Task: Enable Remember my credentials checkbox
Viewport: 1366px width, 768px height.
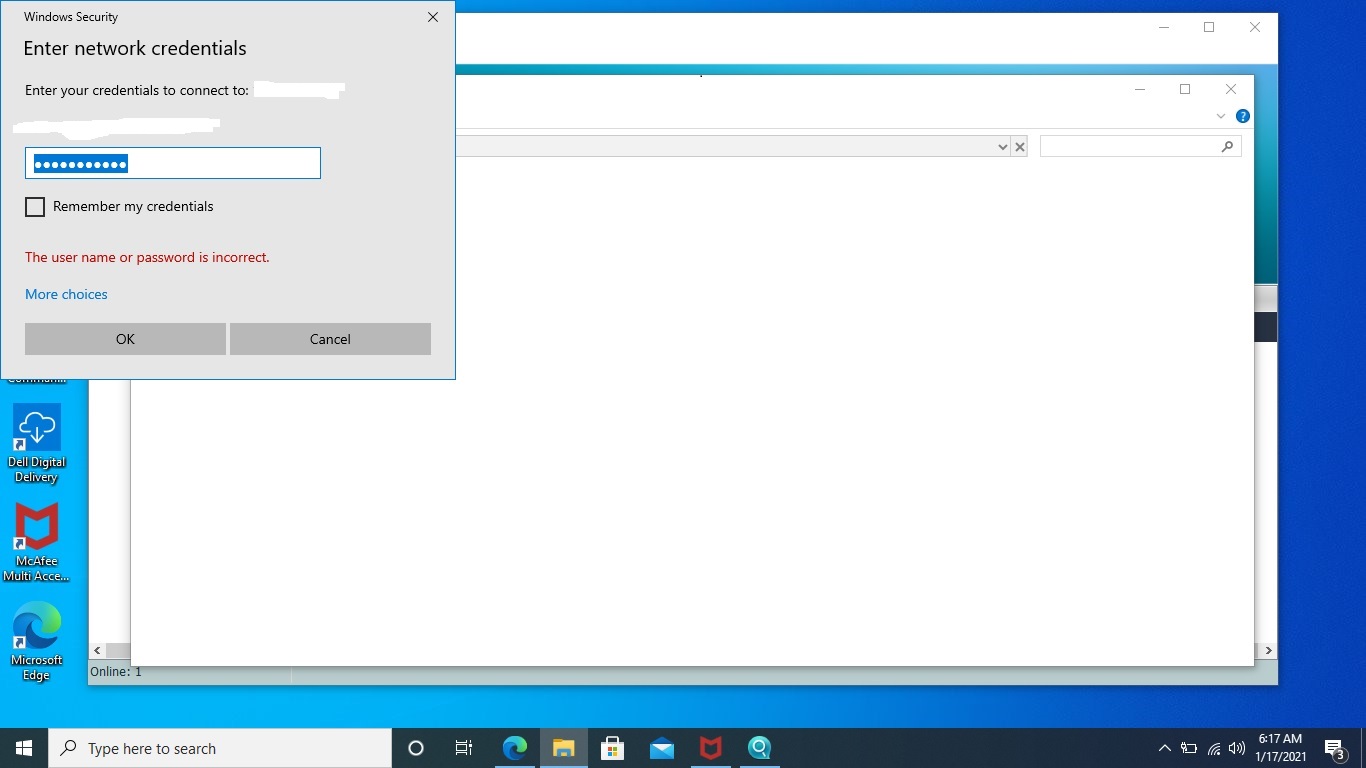Action: [x=35, y=207]
